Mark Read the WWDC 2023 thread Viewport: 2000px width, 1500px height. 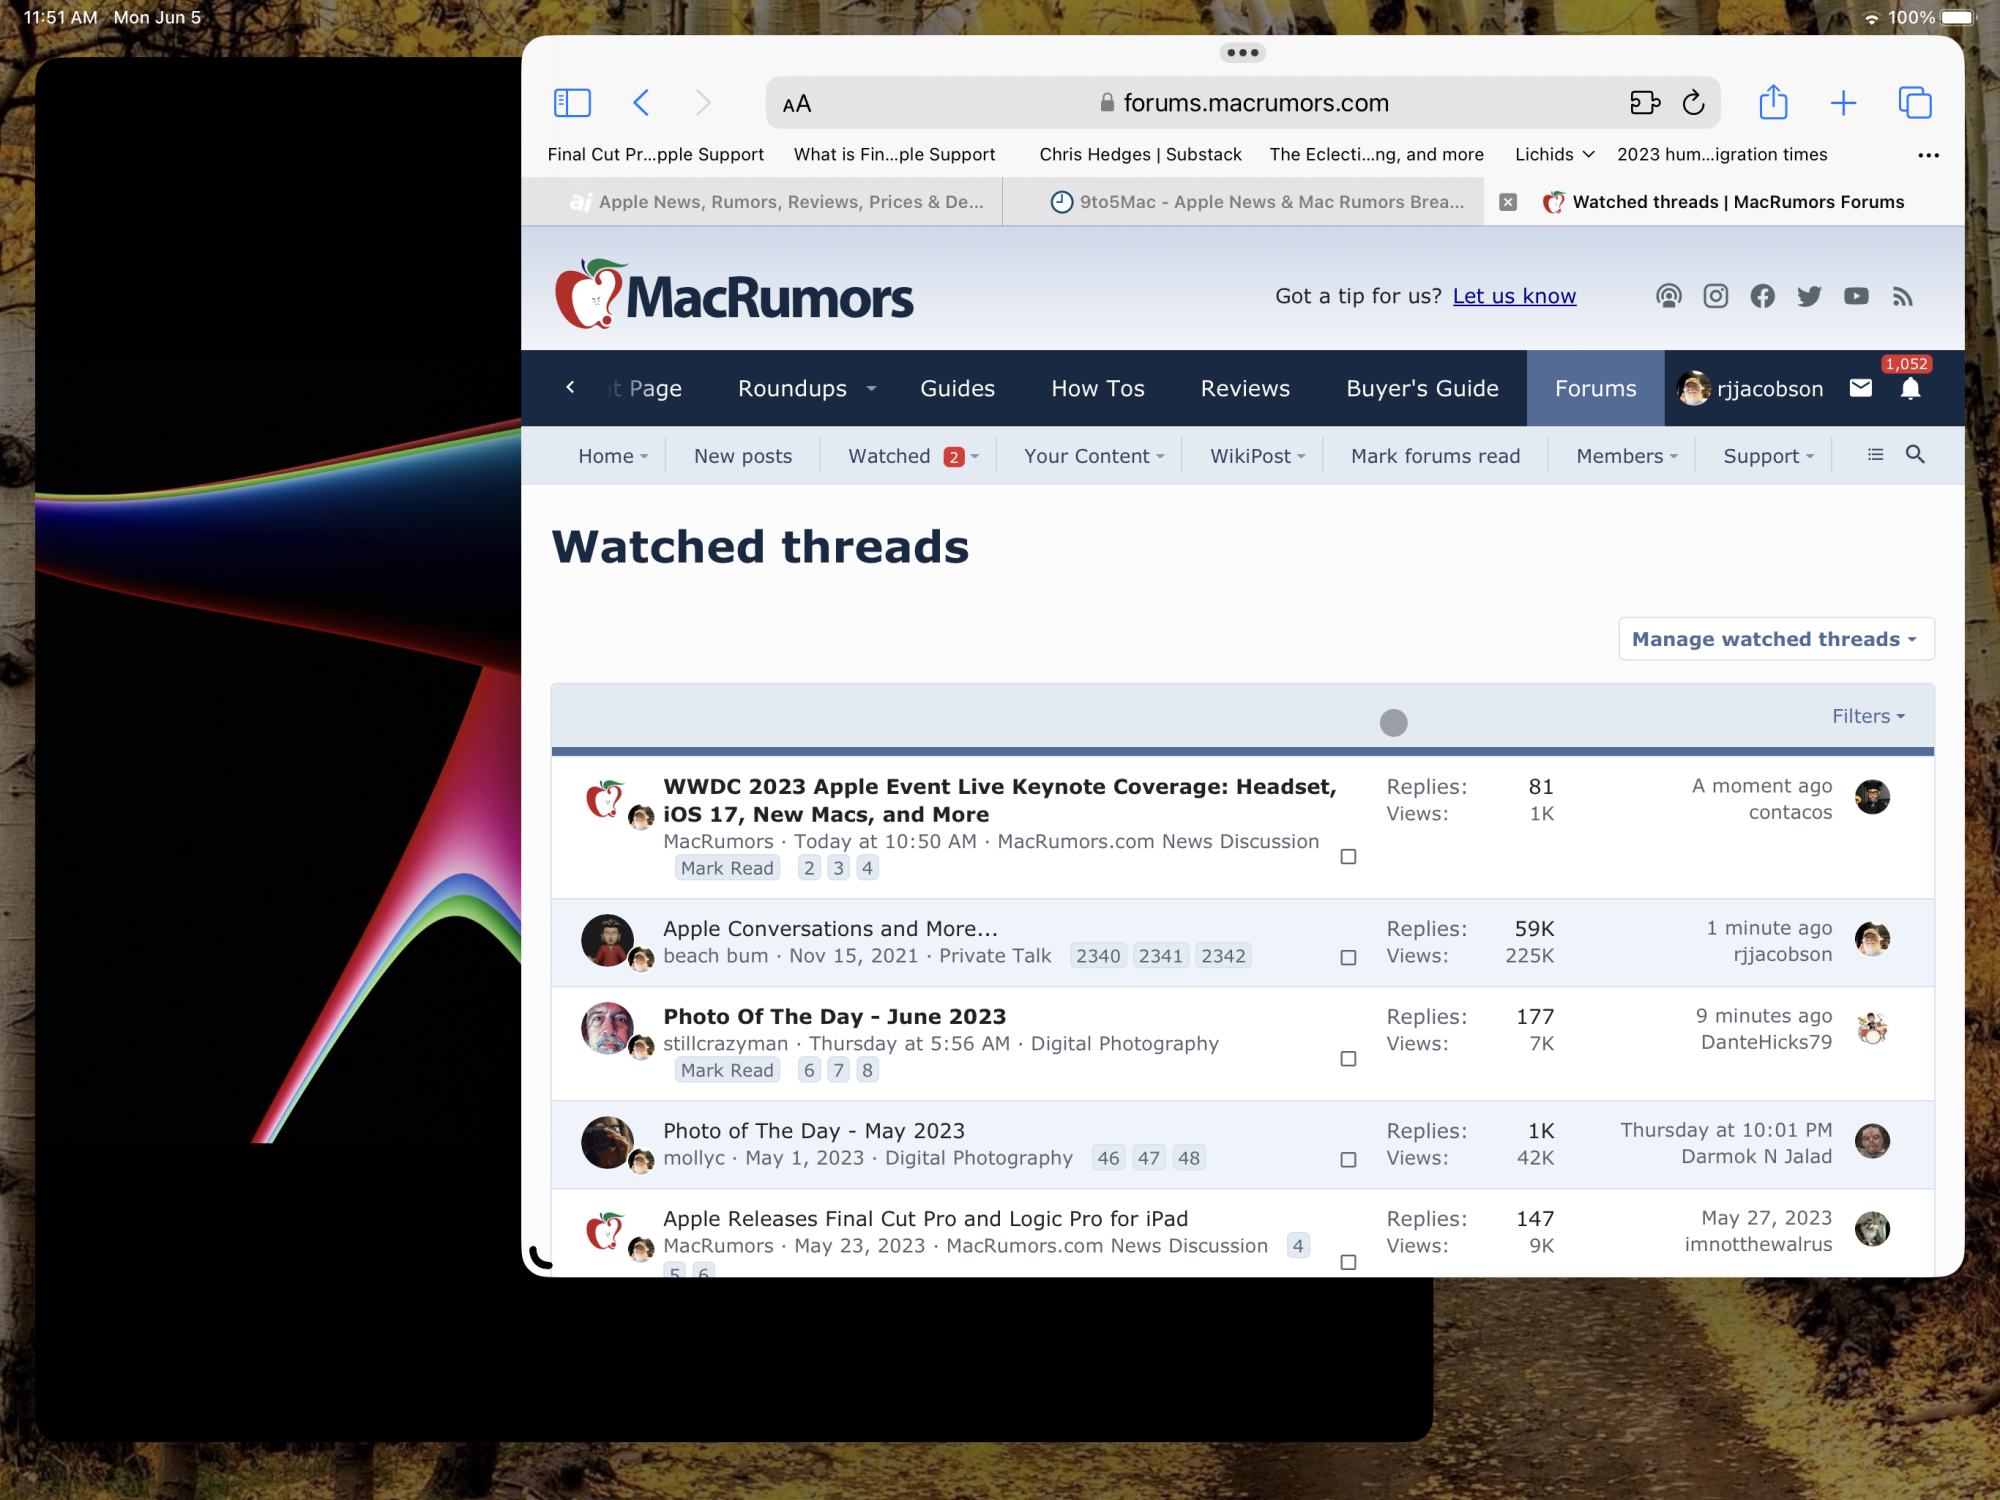[727, 868]
